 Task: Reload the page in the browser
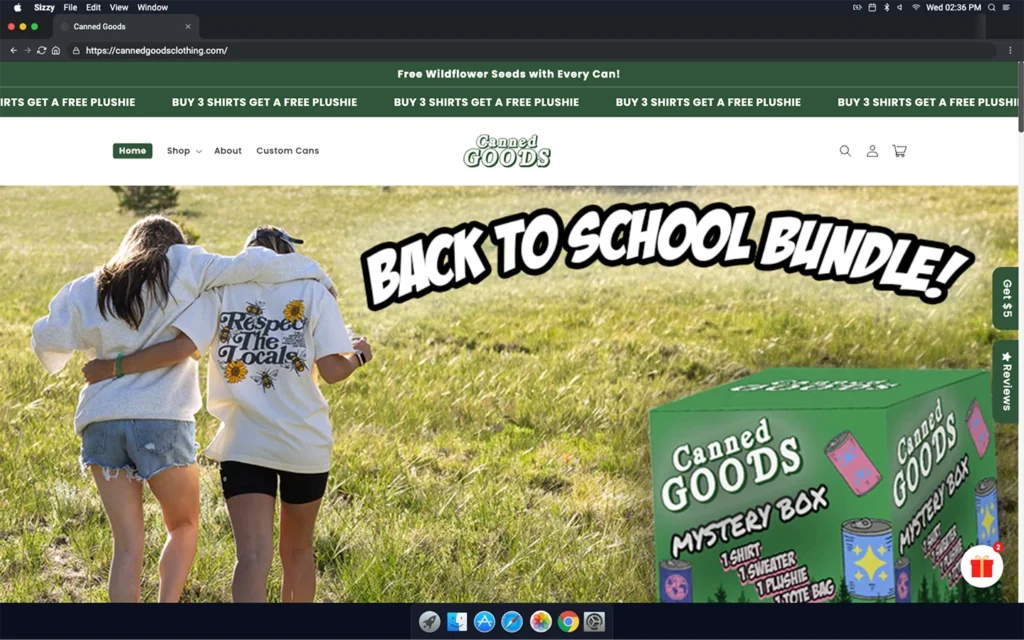41,50
